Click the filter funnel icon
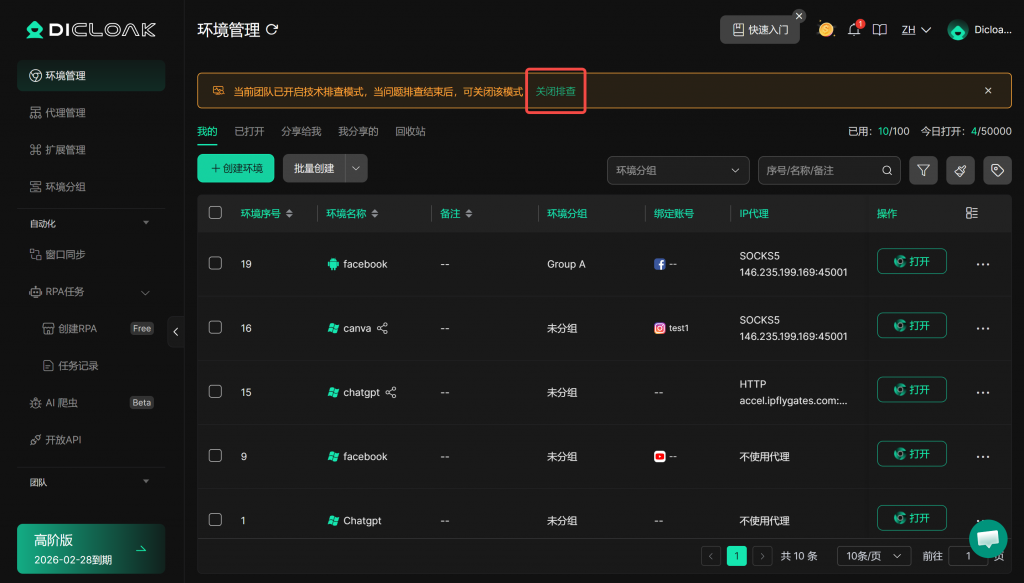 (x=923, y=171)
